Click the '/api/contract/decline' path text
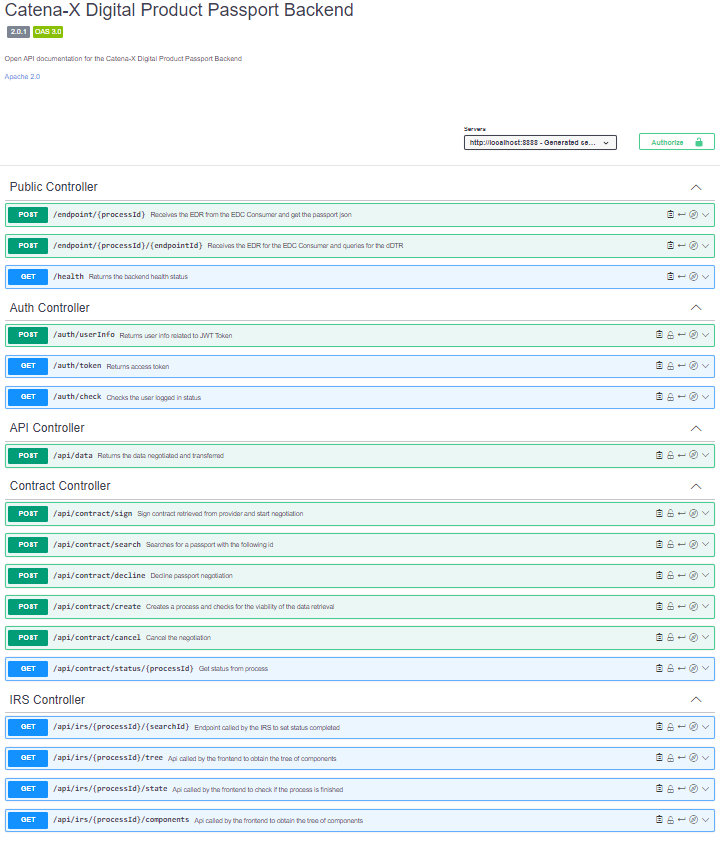The image size is (720, 843). pos(99,575)
